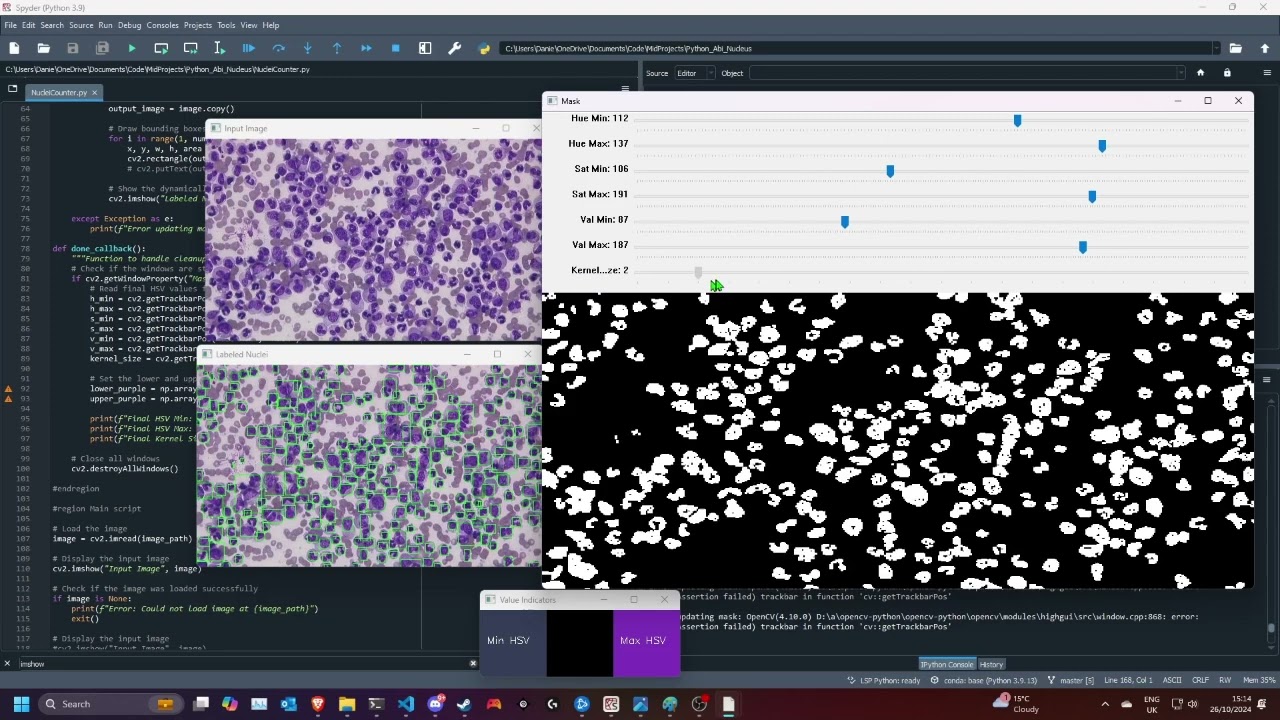Image resolution: width=1280 pixels, height=720 pixels.
Task: Open the Windows Start menu
Action: [21, 704]
